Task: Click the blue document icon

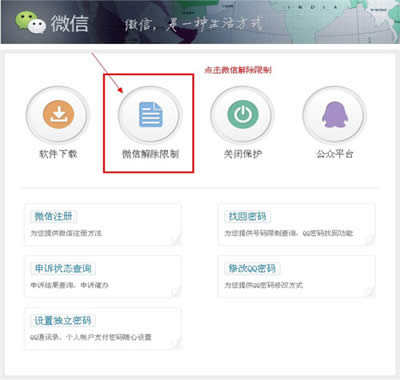Action: [150, 115]
